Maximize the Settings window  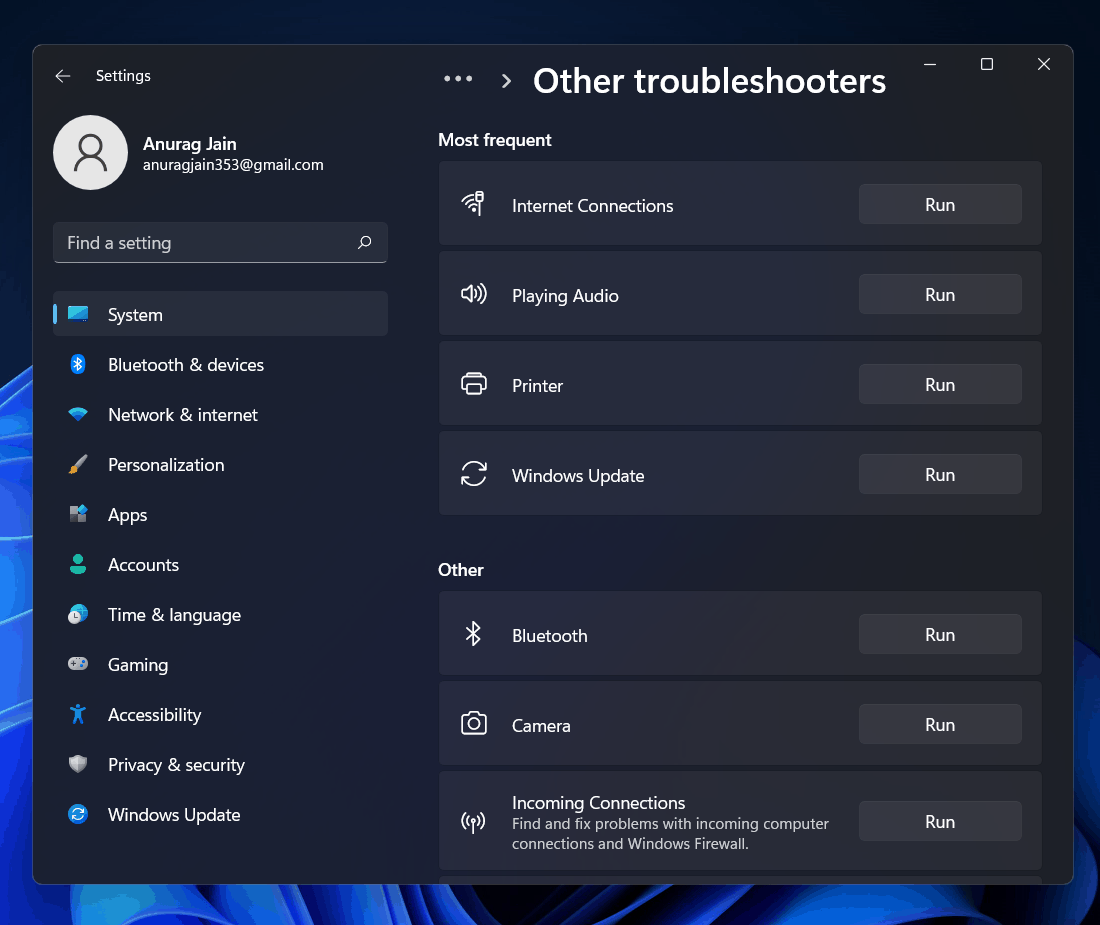986,64
